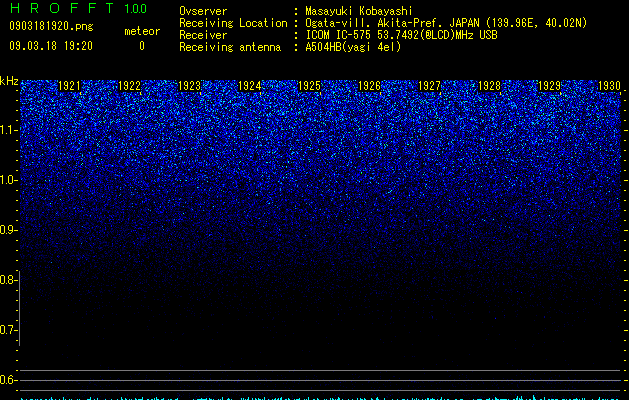Viewport: 629px width, 400px height.
Task: Select the 0903181920.png file name
Action: pos(51,27)
